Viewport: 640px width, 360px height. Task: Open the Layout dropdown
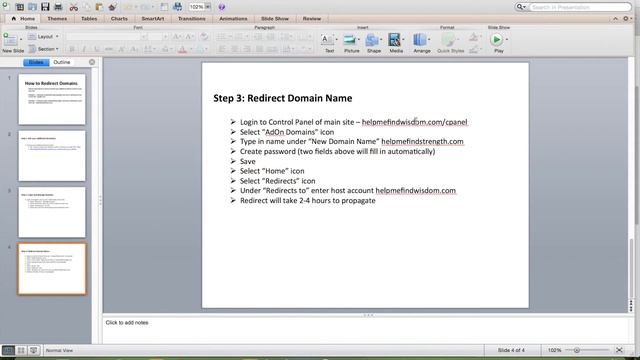tap(43, 37)
